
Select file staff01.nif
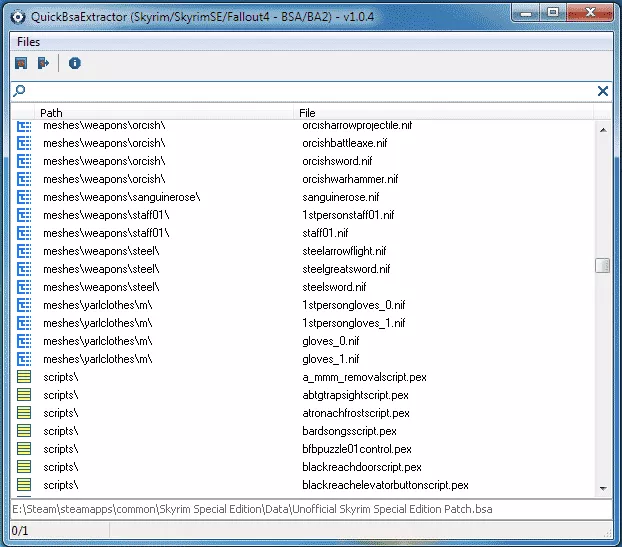pyautogui.click(x=325, y=233)
